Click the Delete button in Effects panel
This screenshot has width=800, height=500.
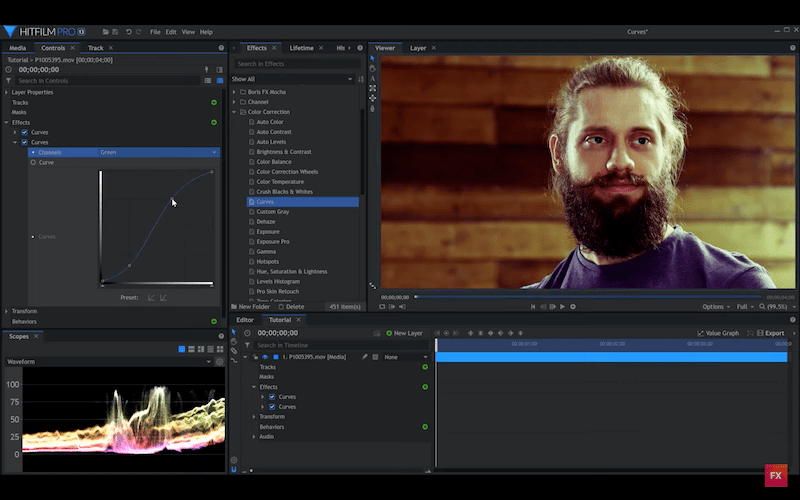[x=291, y=307]
